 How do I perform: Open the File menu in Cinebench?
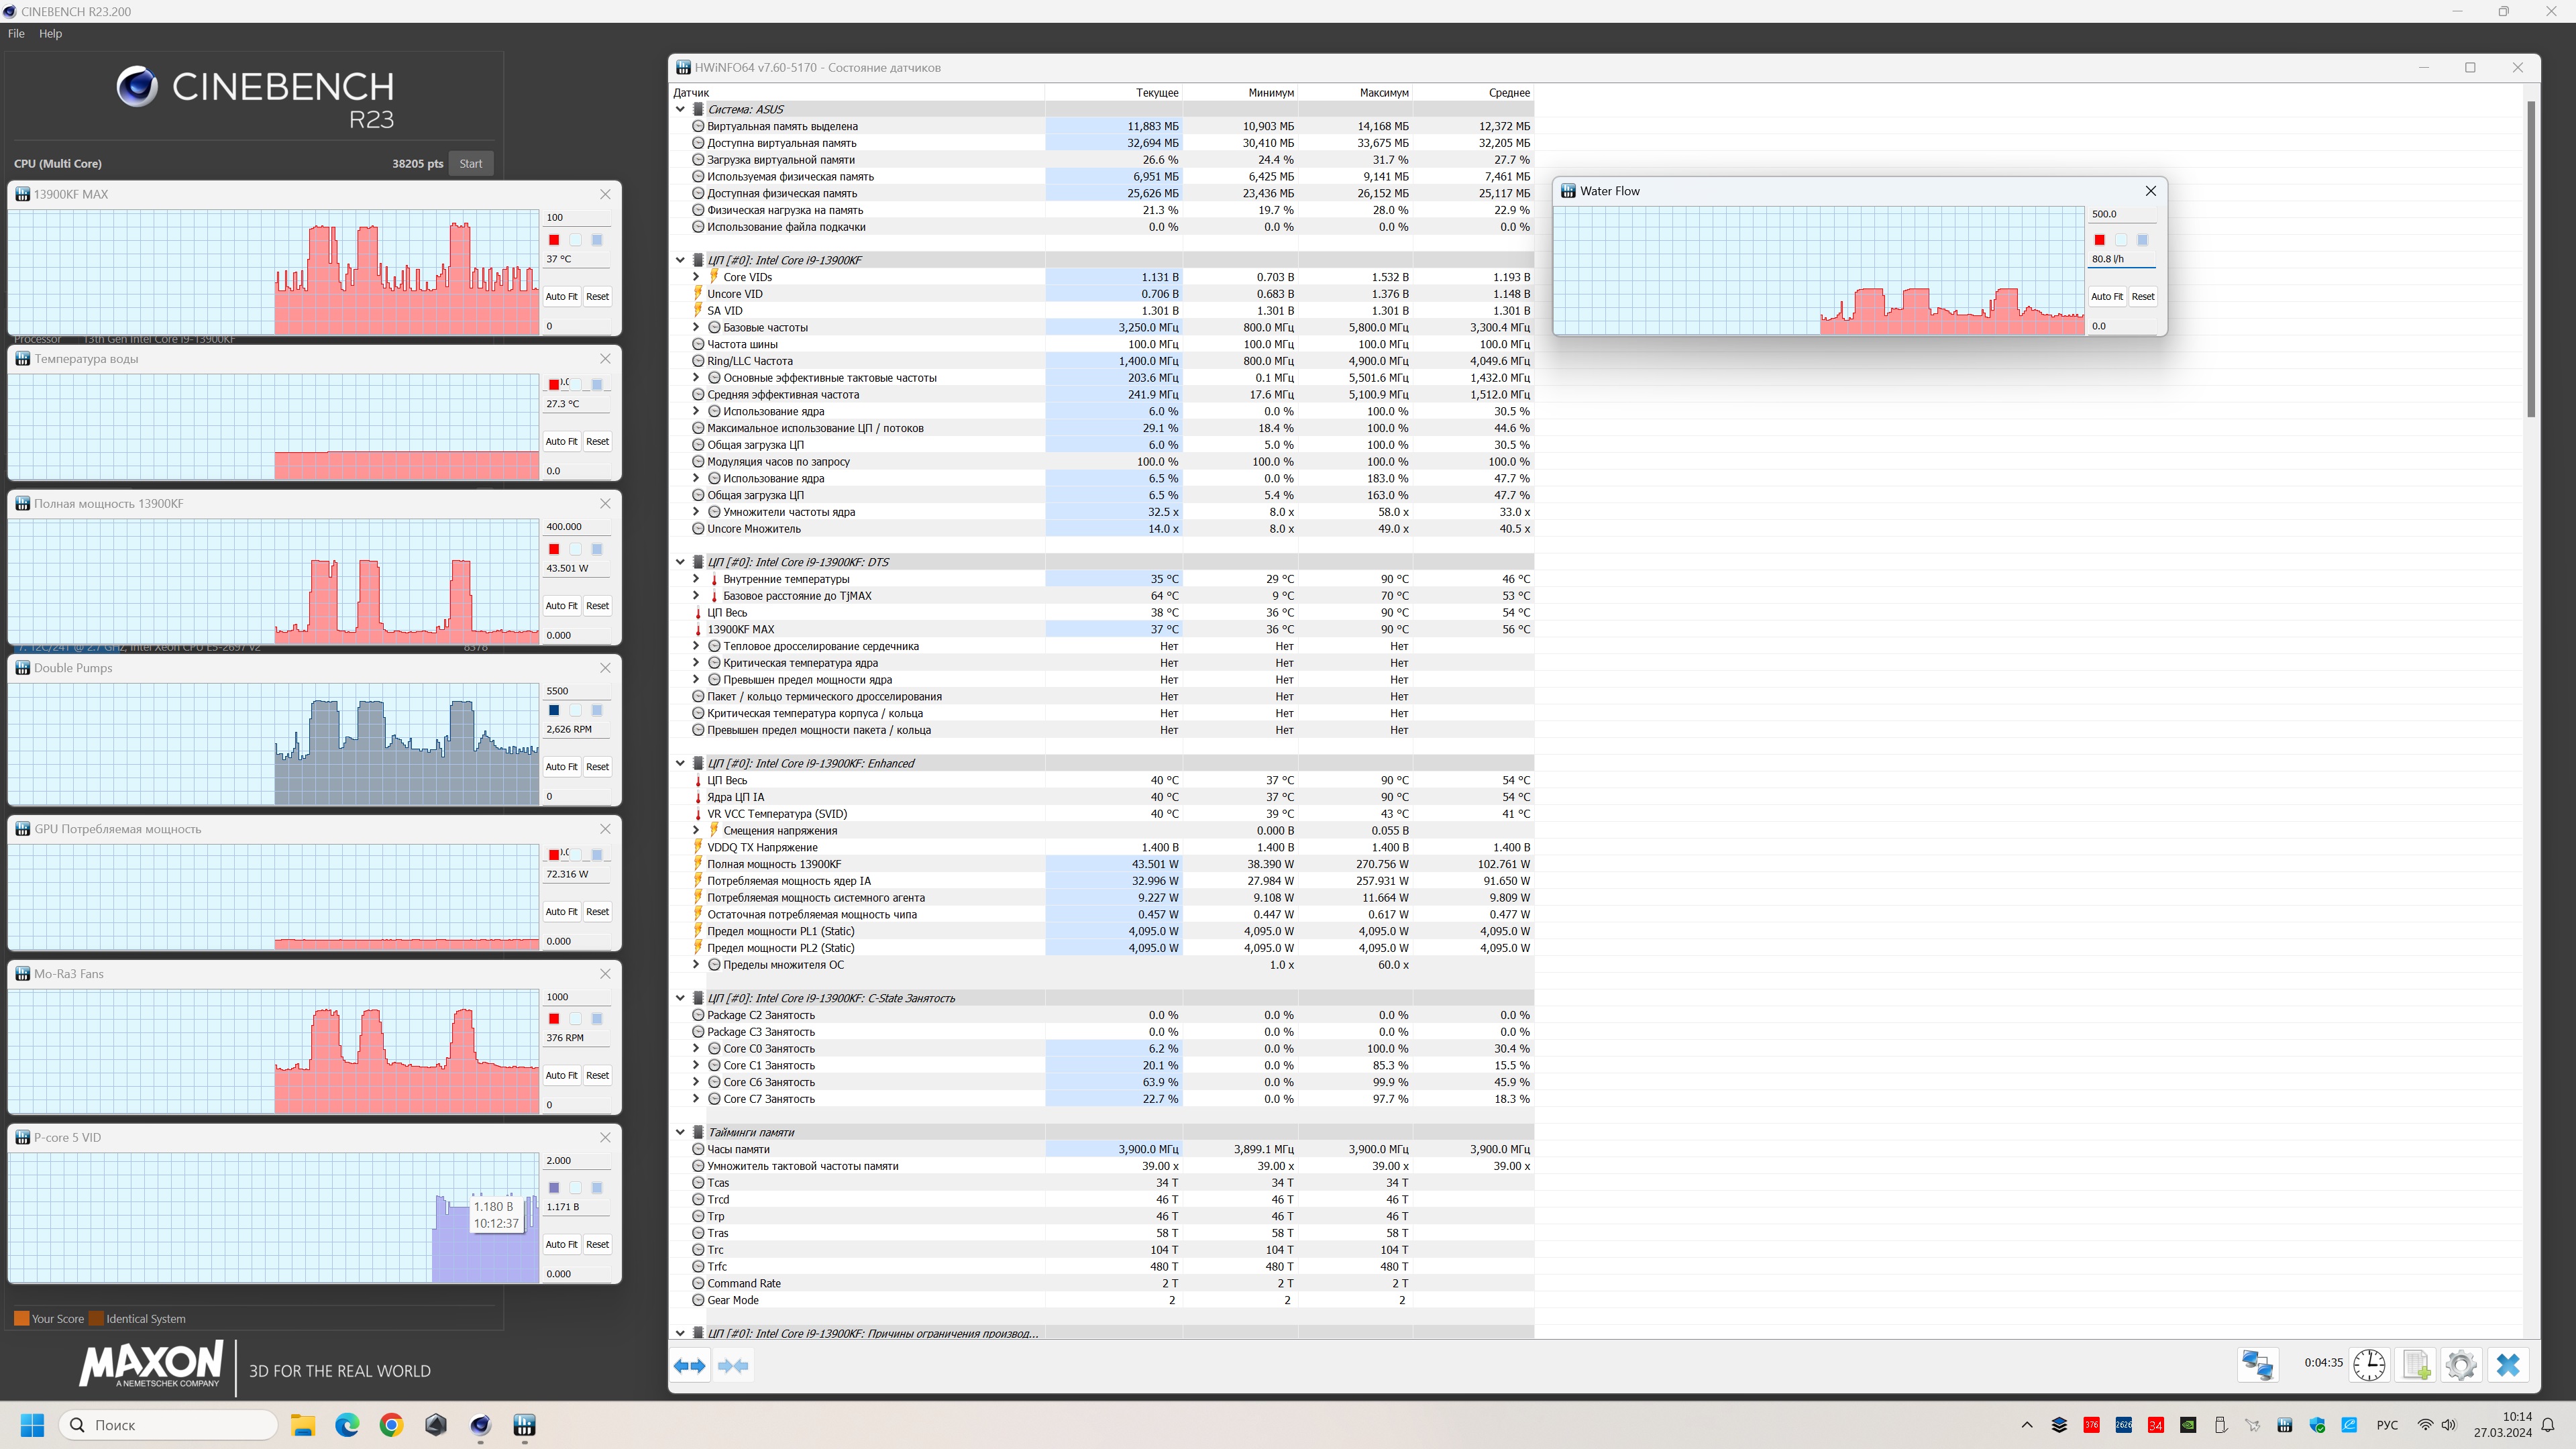pos(16,33)
